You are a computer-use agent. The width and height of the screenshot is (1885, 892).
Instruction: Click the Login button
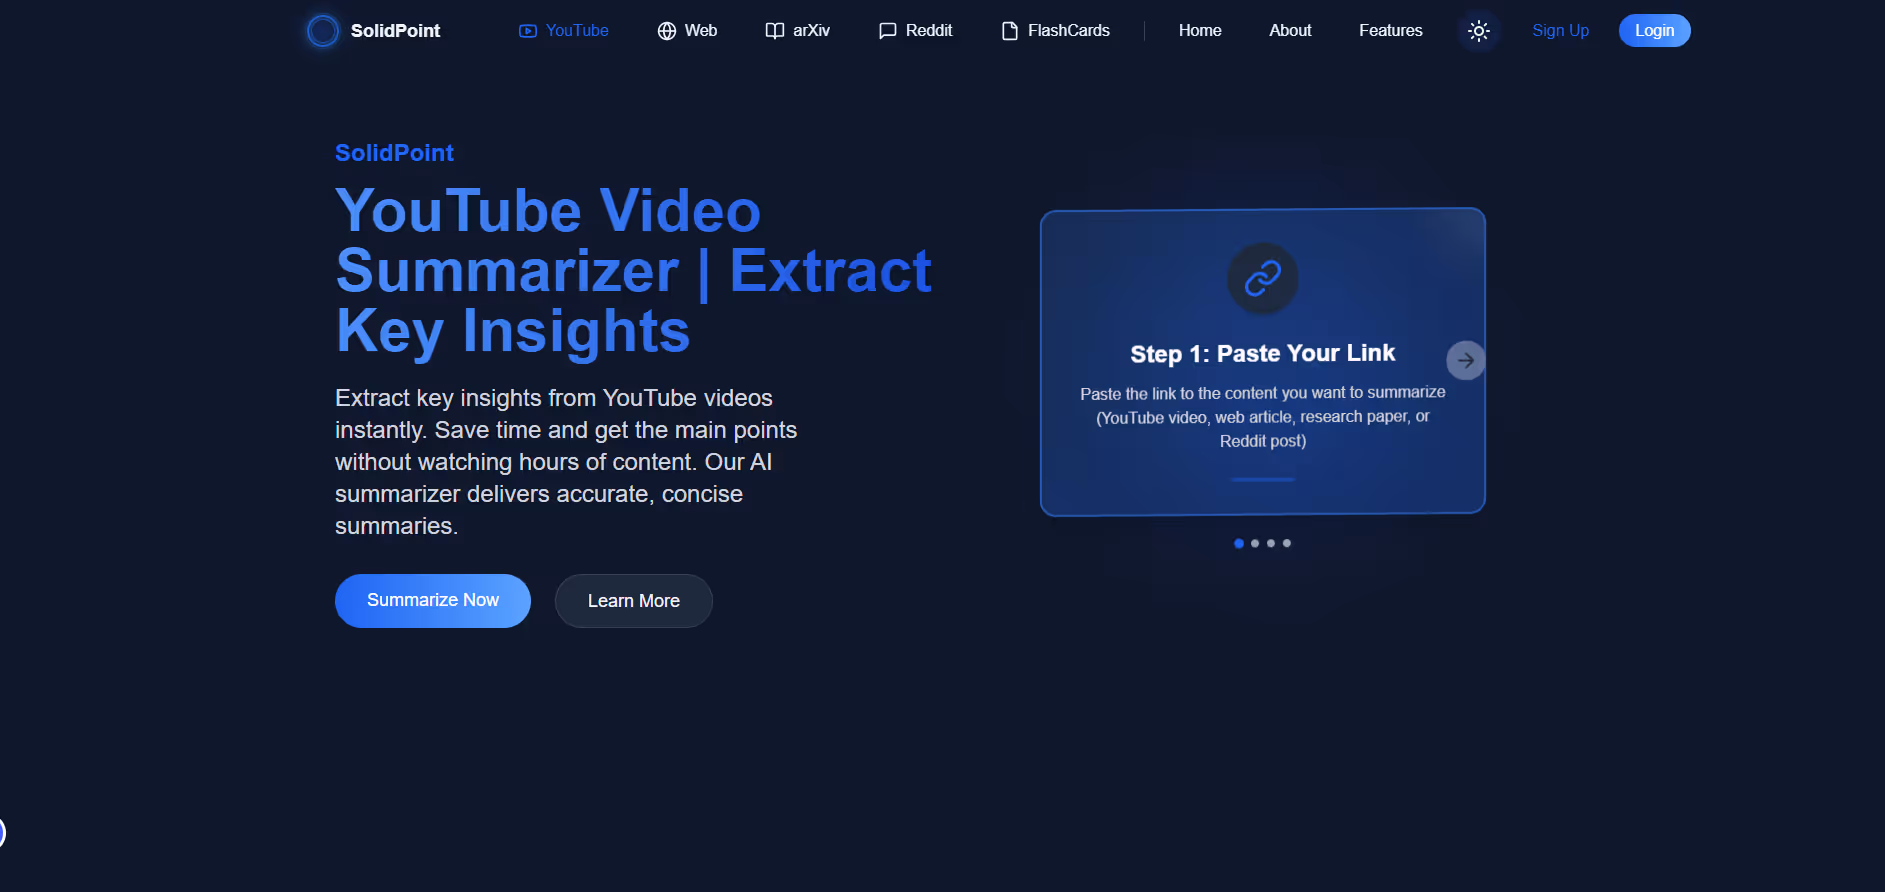coord(1654,31)
